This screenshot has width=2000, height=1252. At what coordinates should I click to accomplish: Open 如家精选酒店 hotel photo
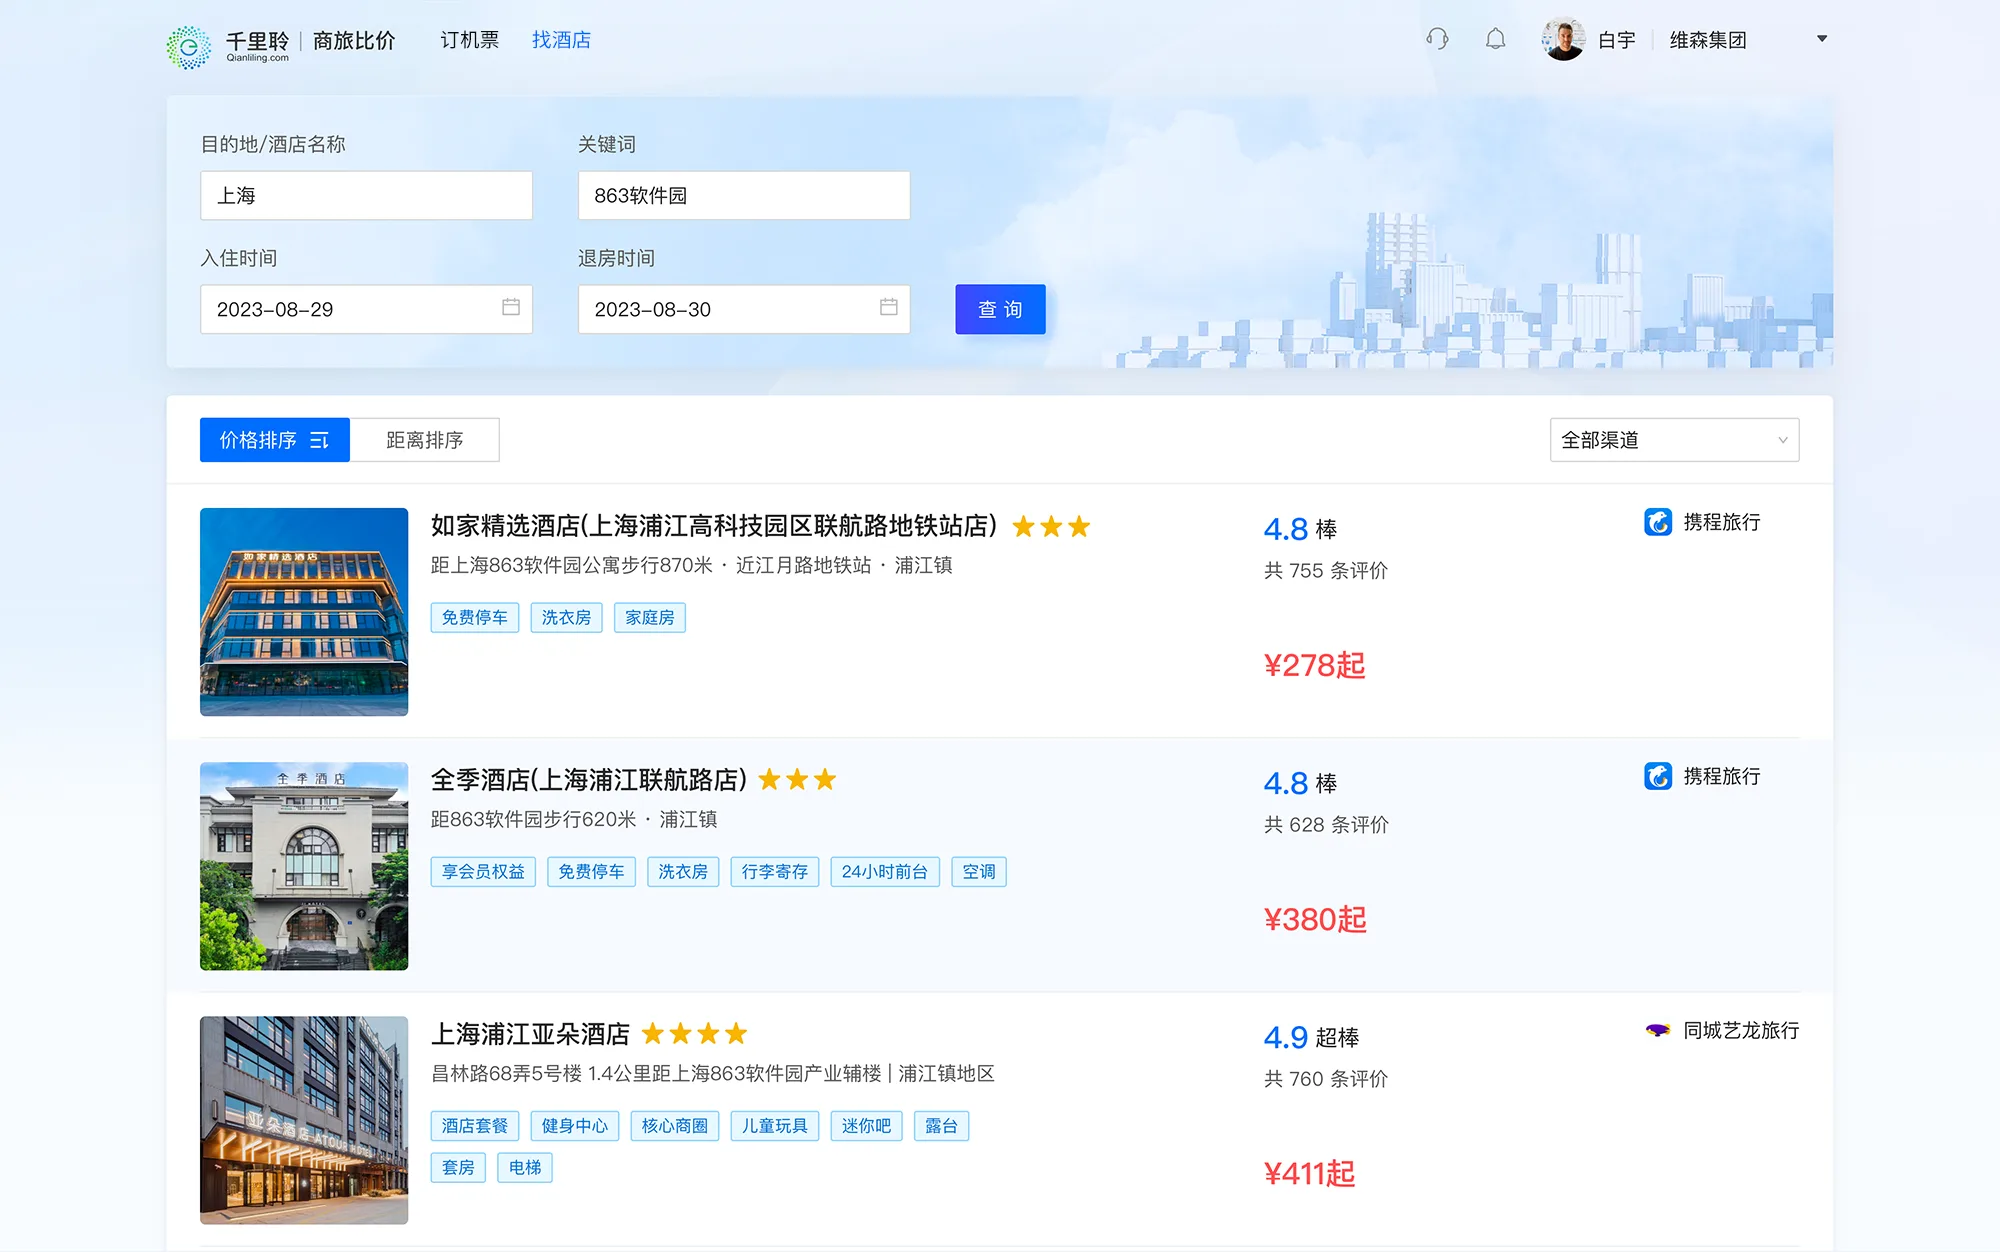coord(304,612)
